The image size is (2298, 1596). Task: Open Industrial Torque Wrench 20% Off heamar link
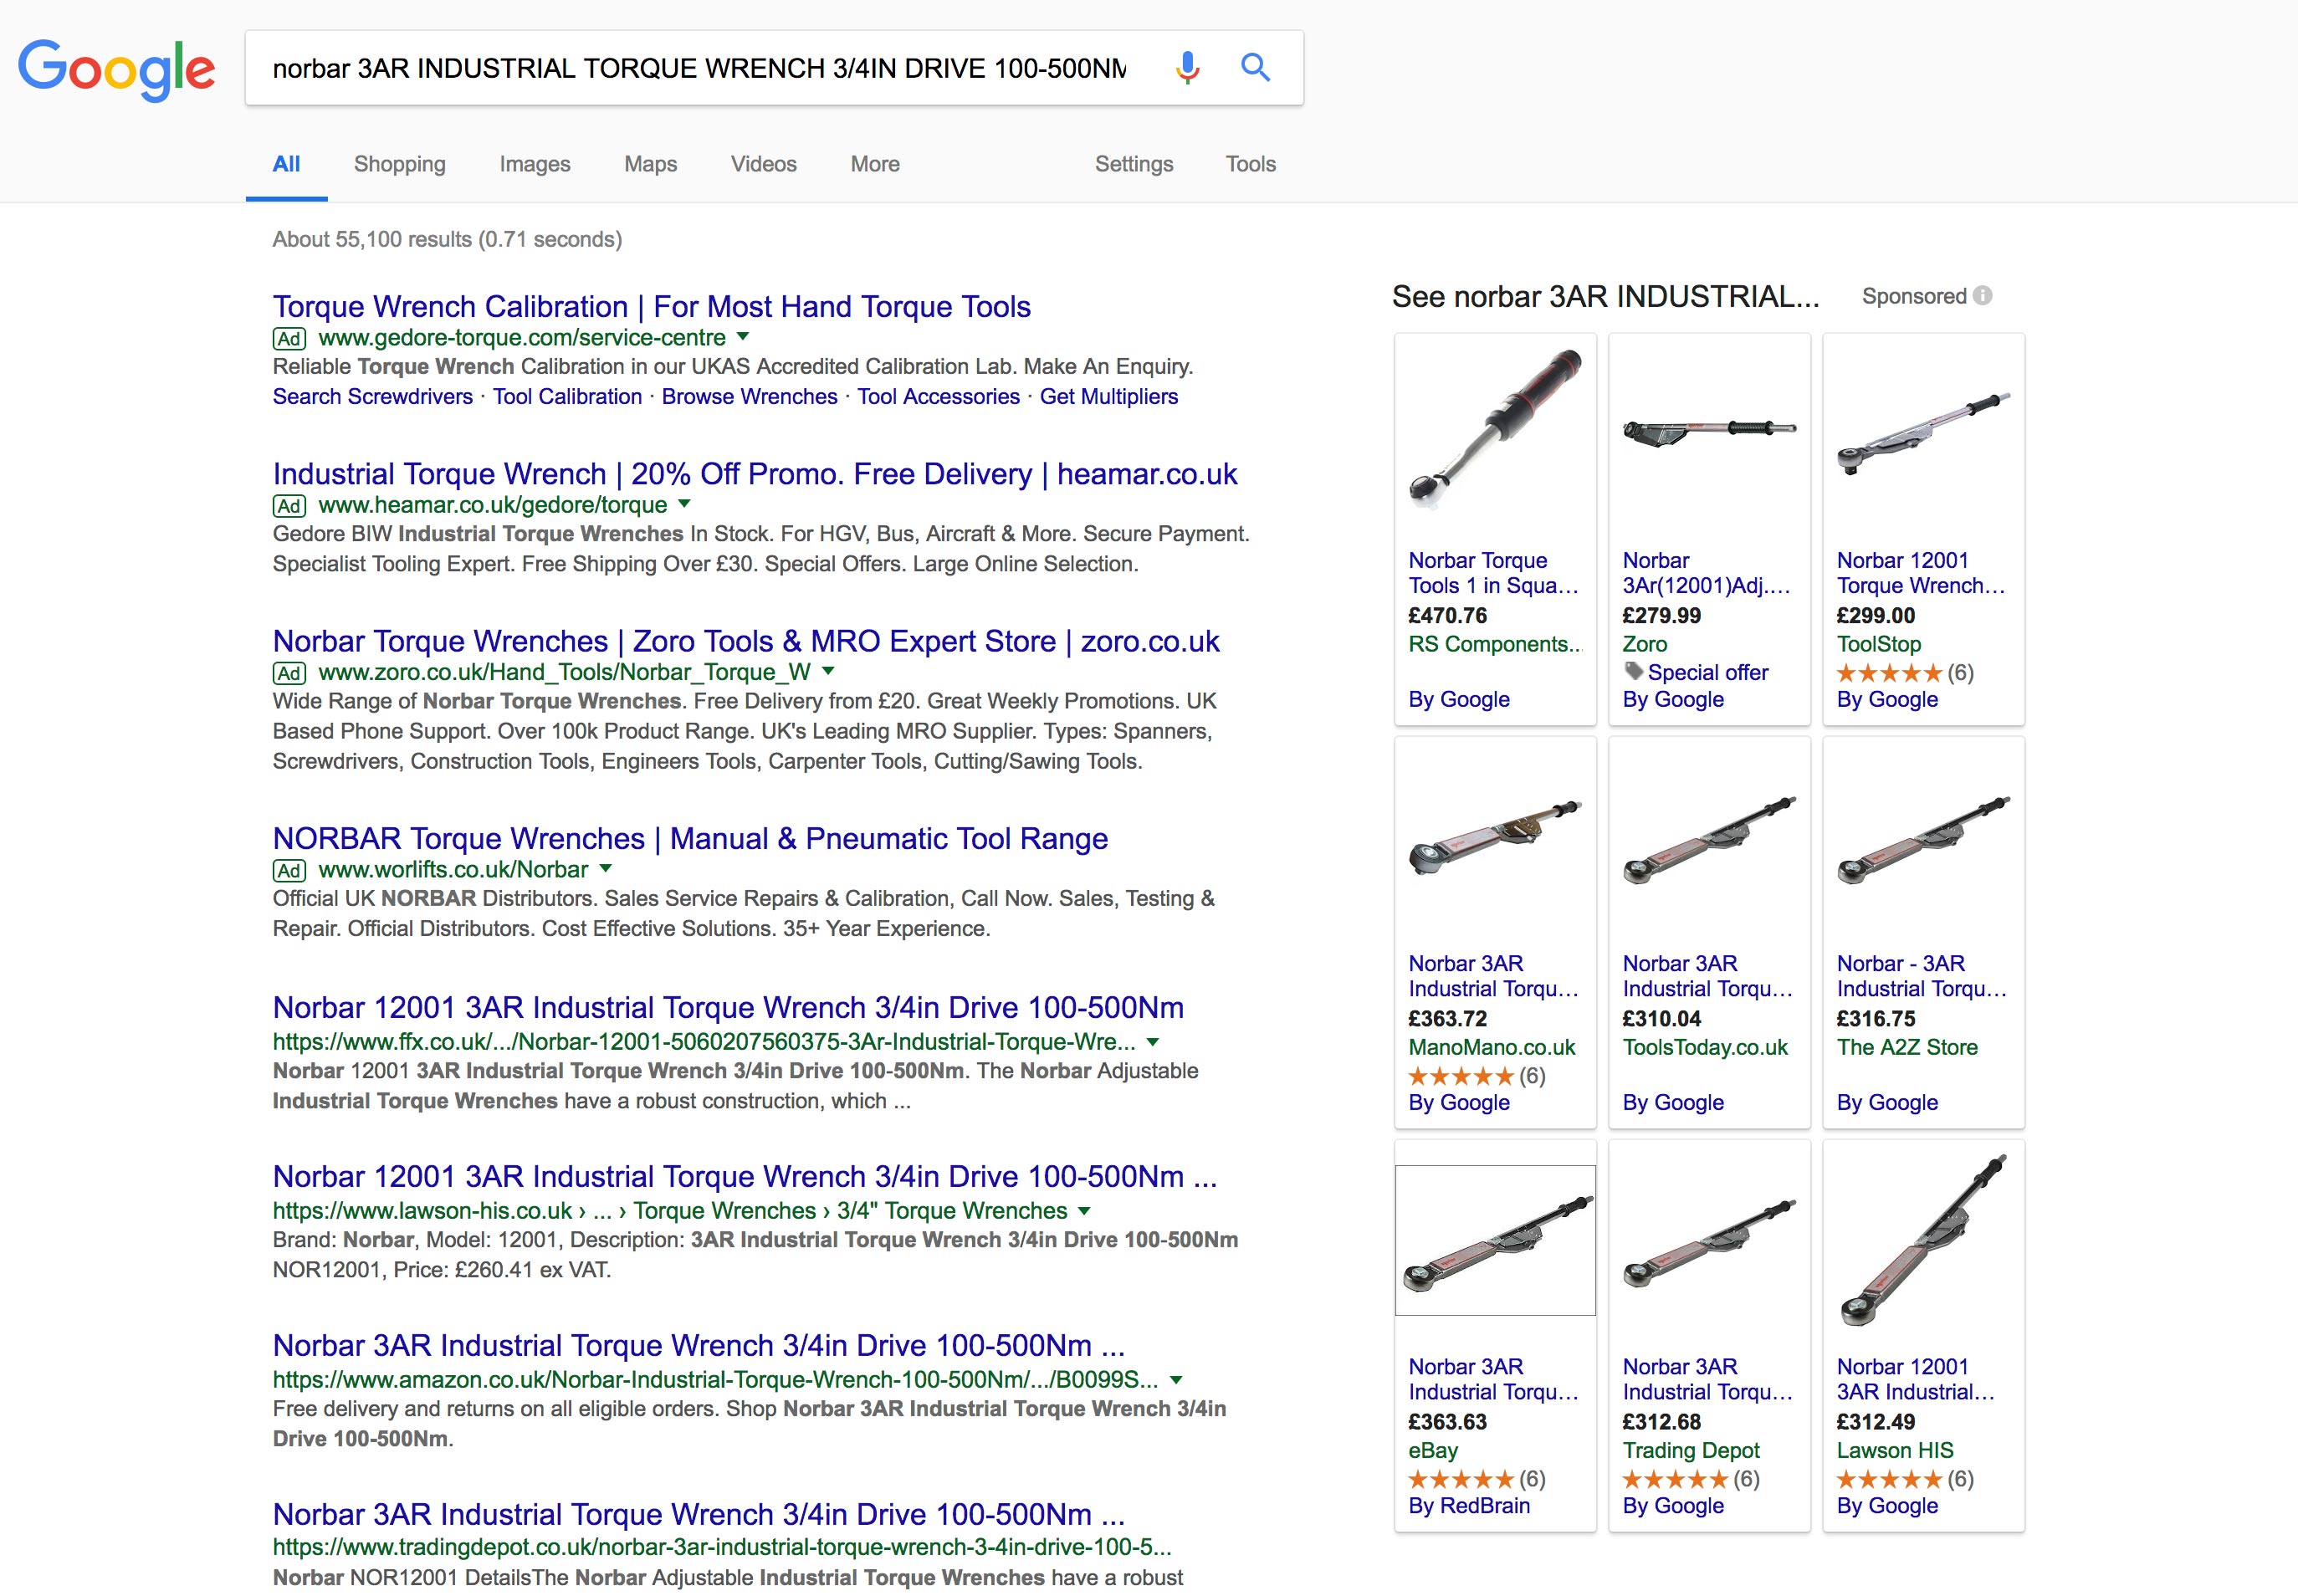[755, 474]
